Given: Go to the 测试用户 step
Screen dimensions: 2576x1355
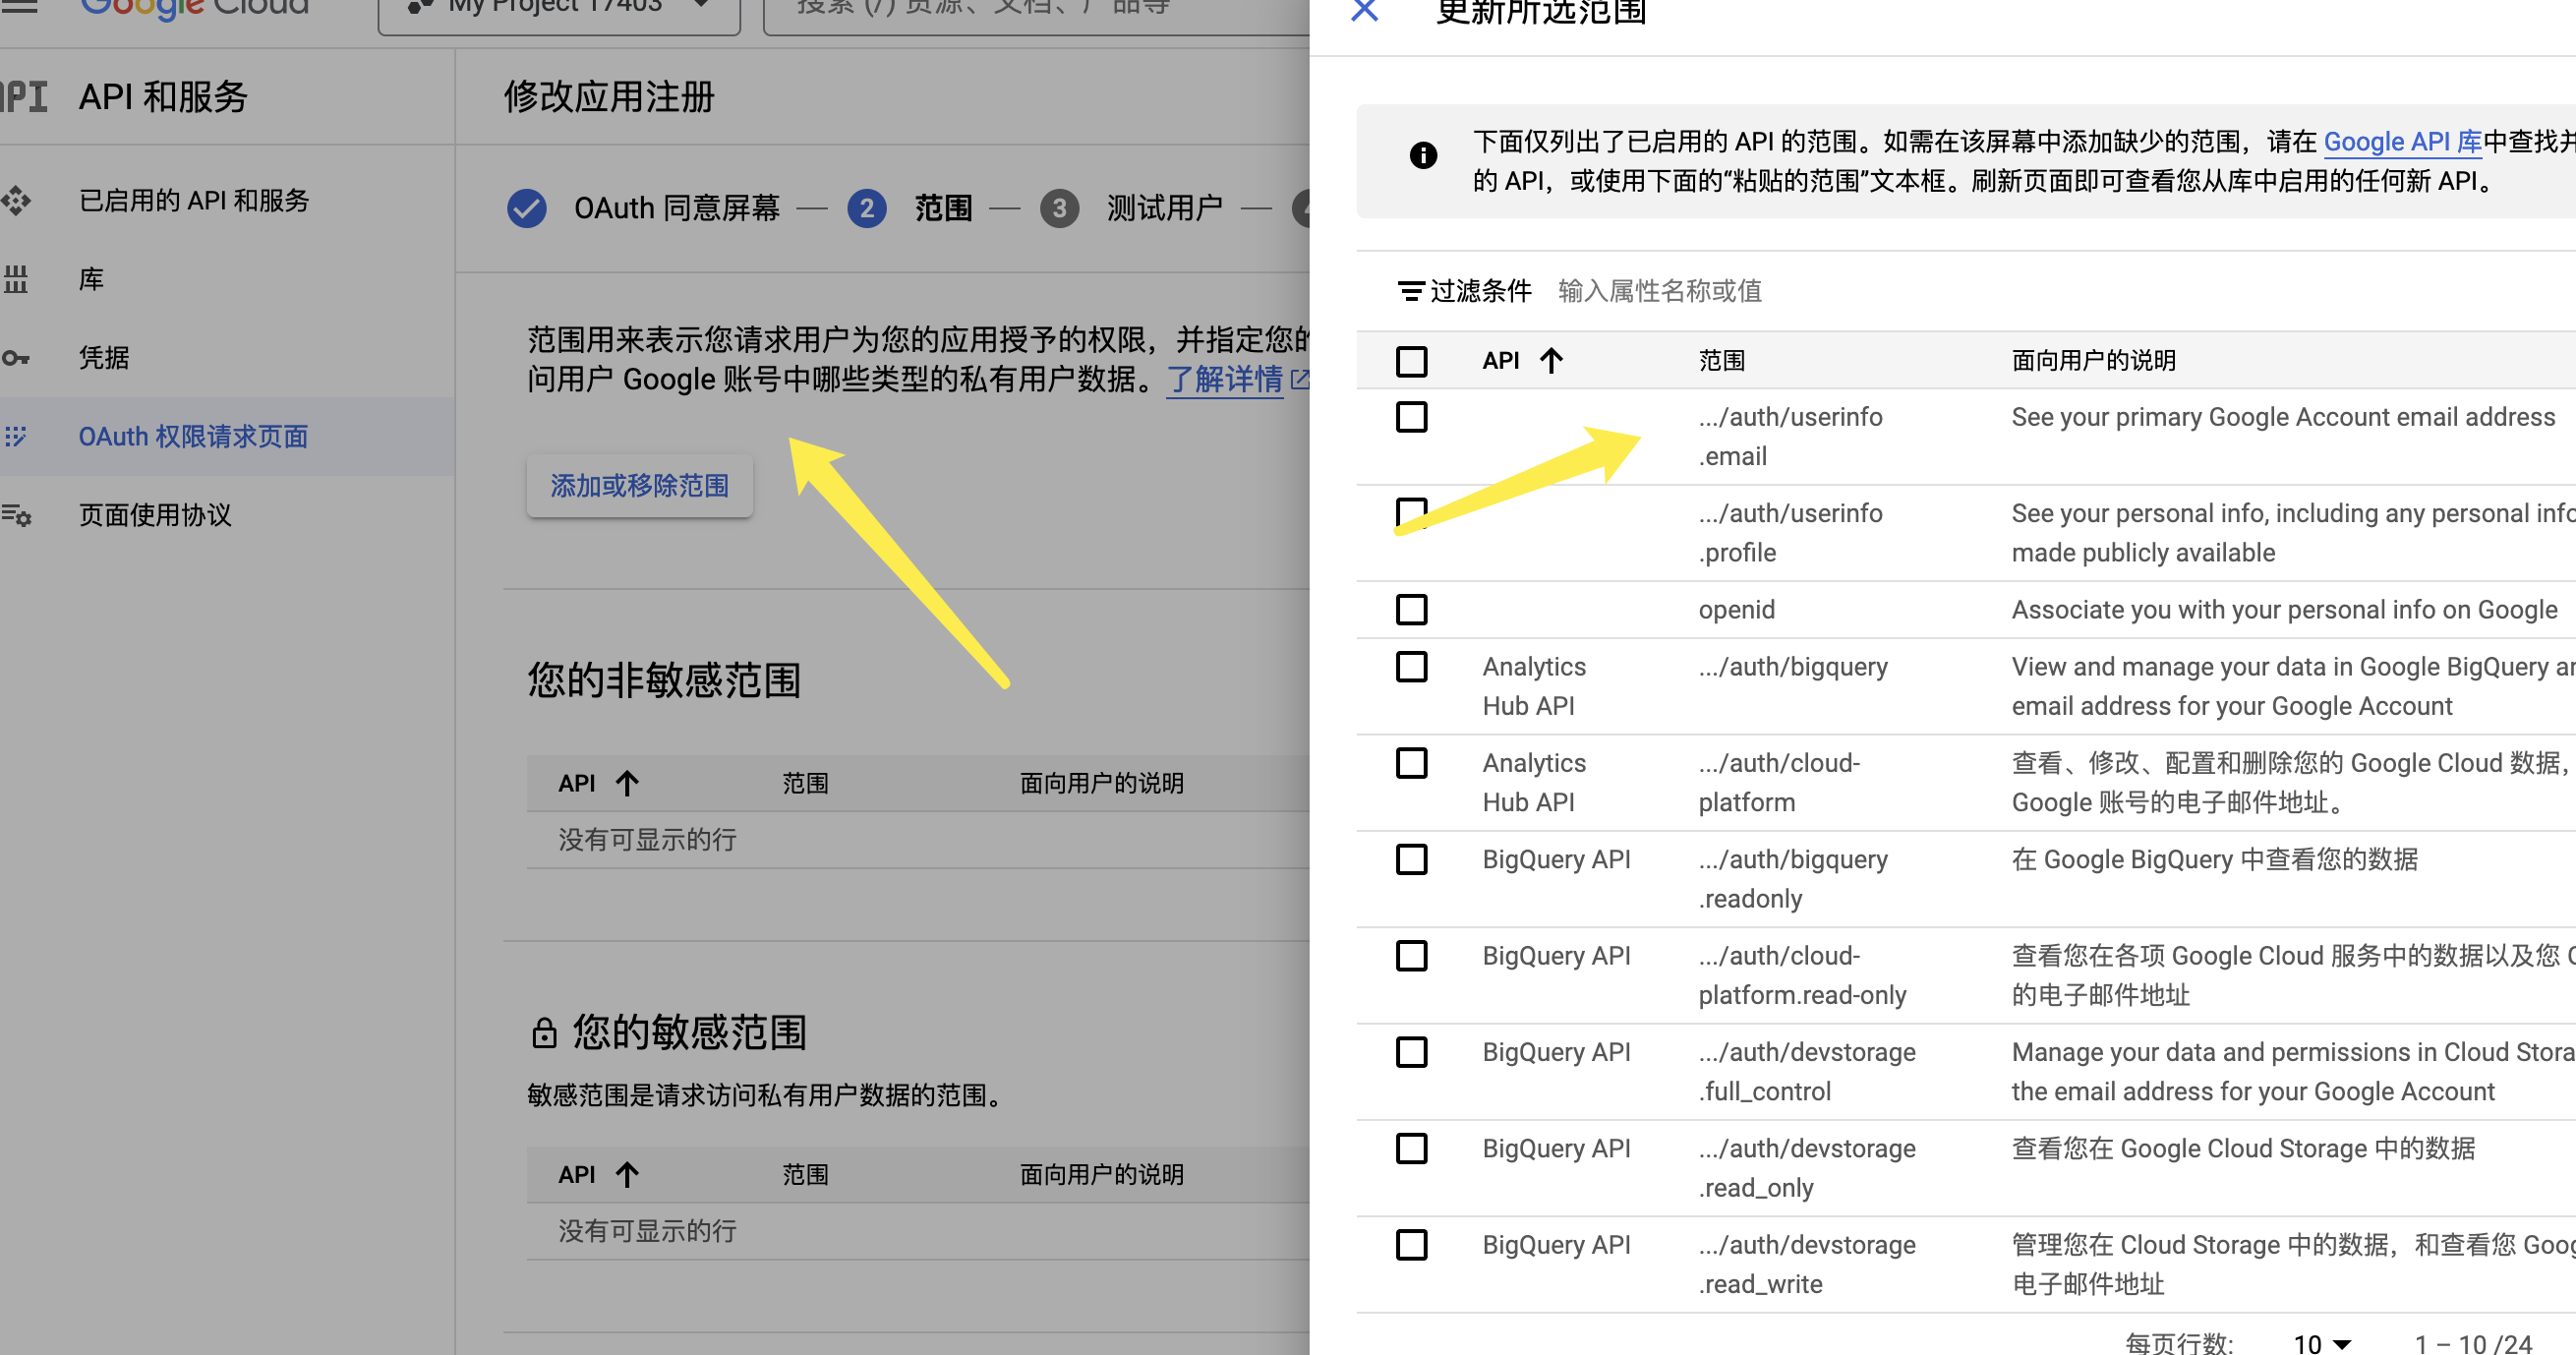Looking at the screenshot, I should [1165, 208].
